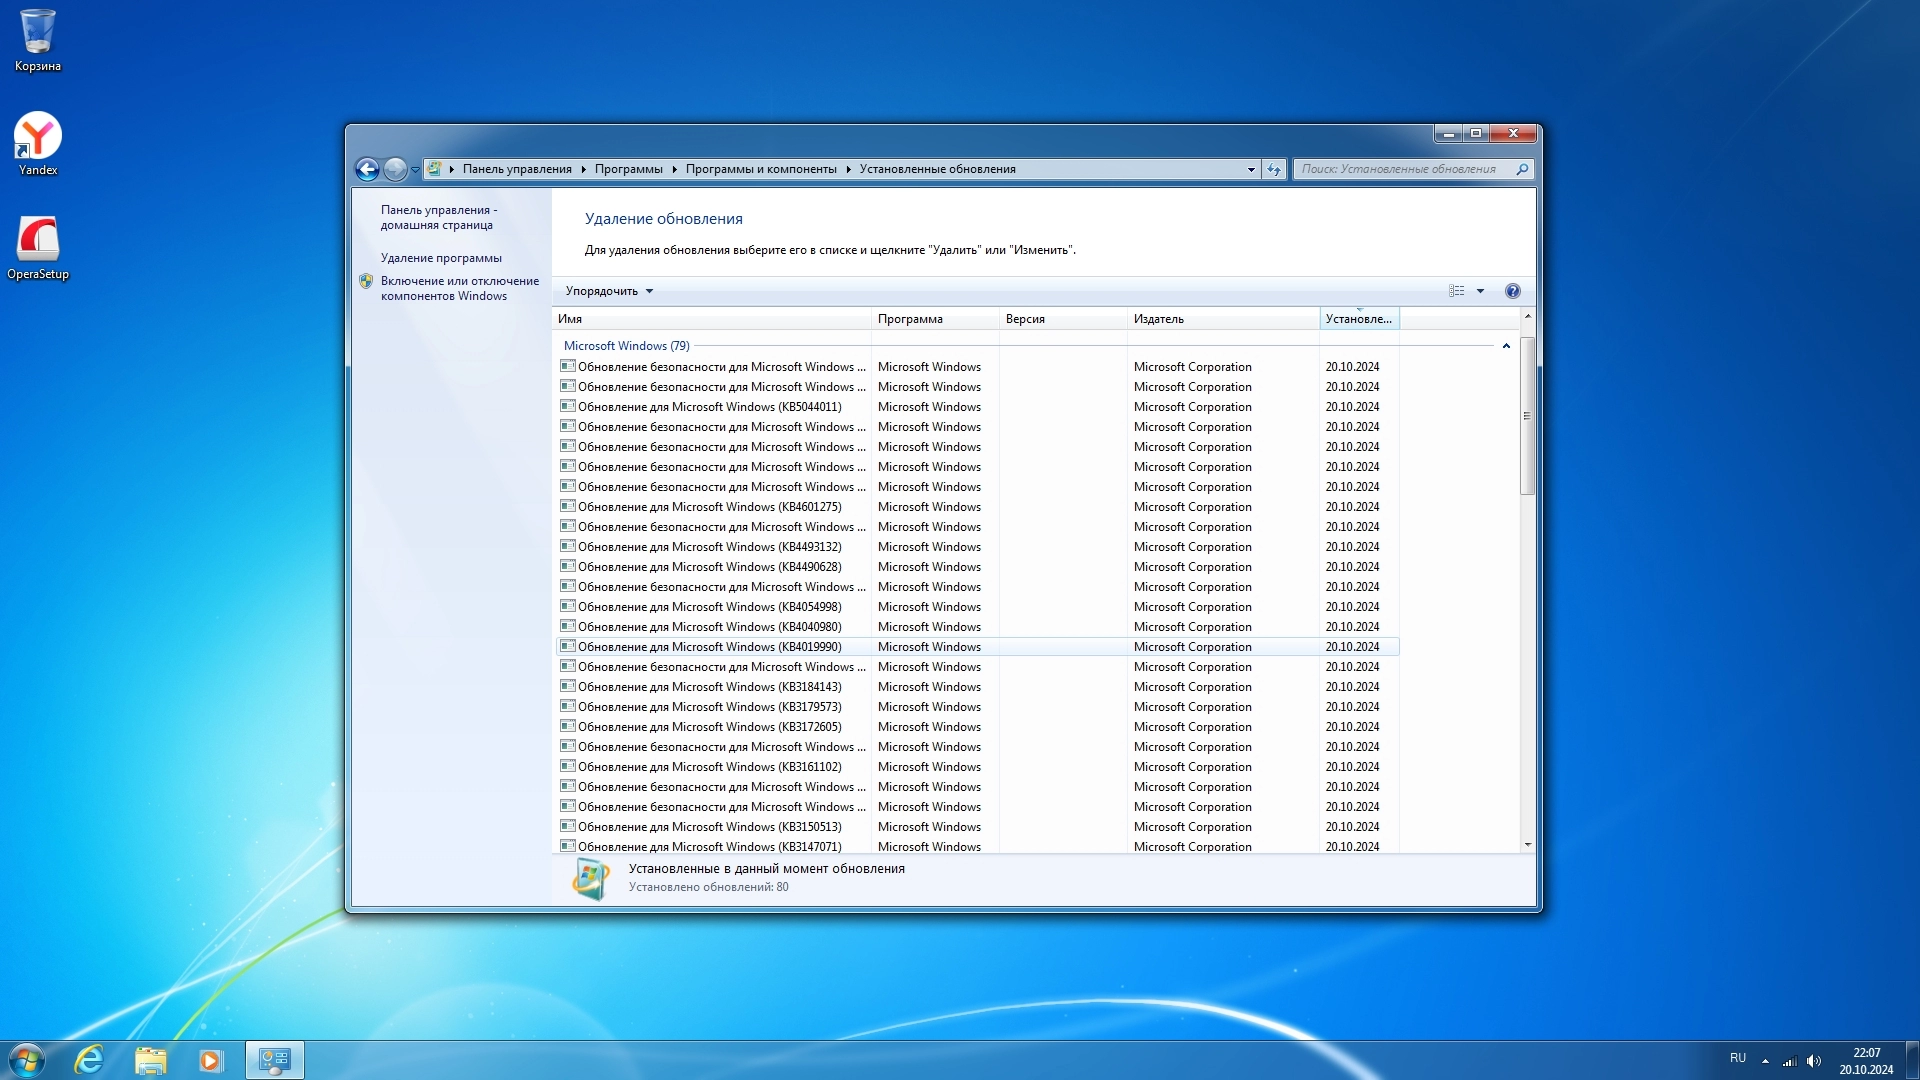Open view options dropdown arrow
Viewport: 1920px width, 1080px height.
click(x=1480, y=291)
